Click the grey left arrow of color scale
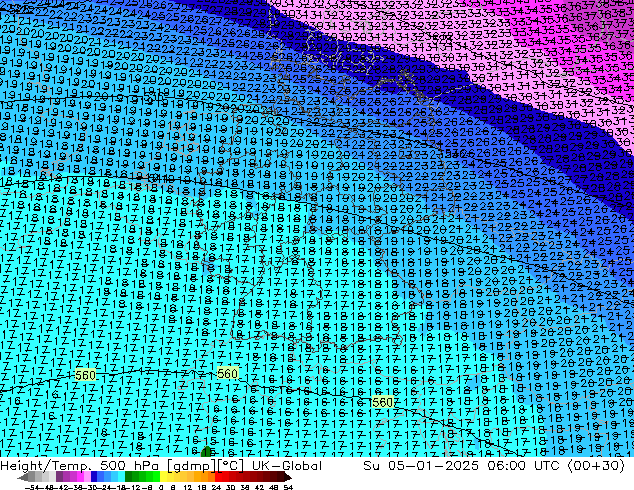The image size is (634, 490). [23, 477]
